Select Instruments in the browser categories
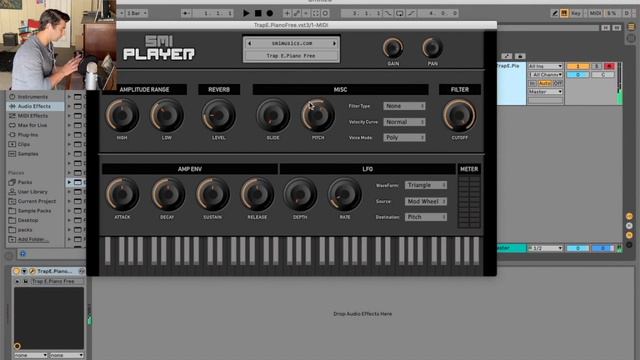Viewport: 640px width, 360px height. click(x=33, y=97)
